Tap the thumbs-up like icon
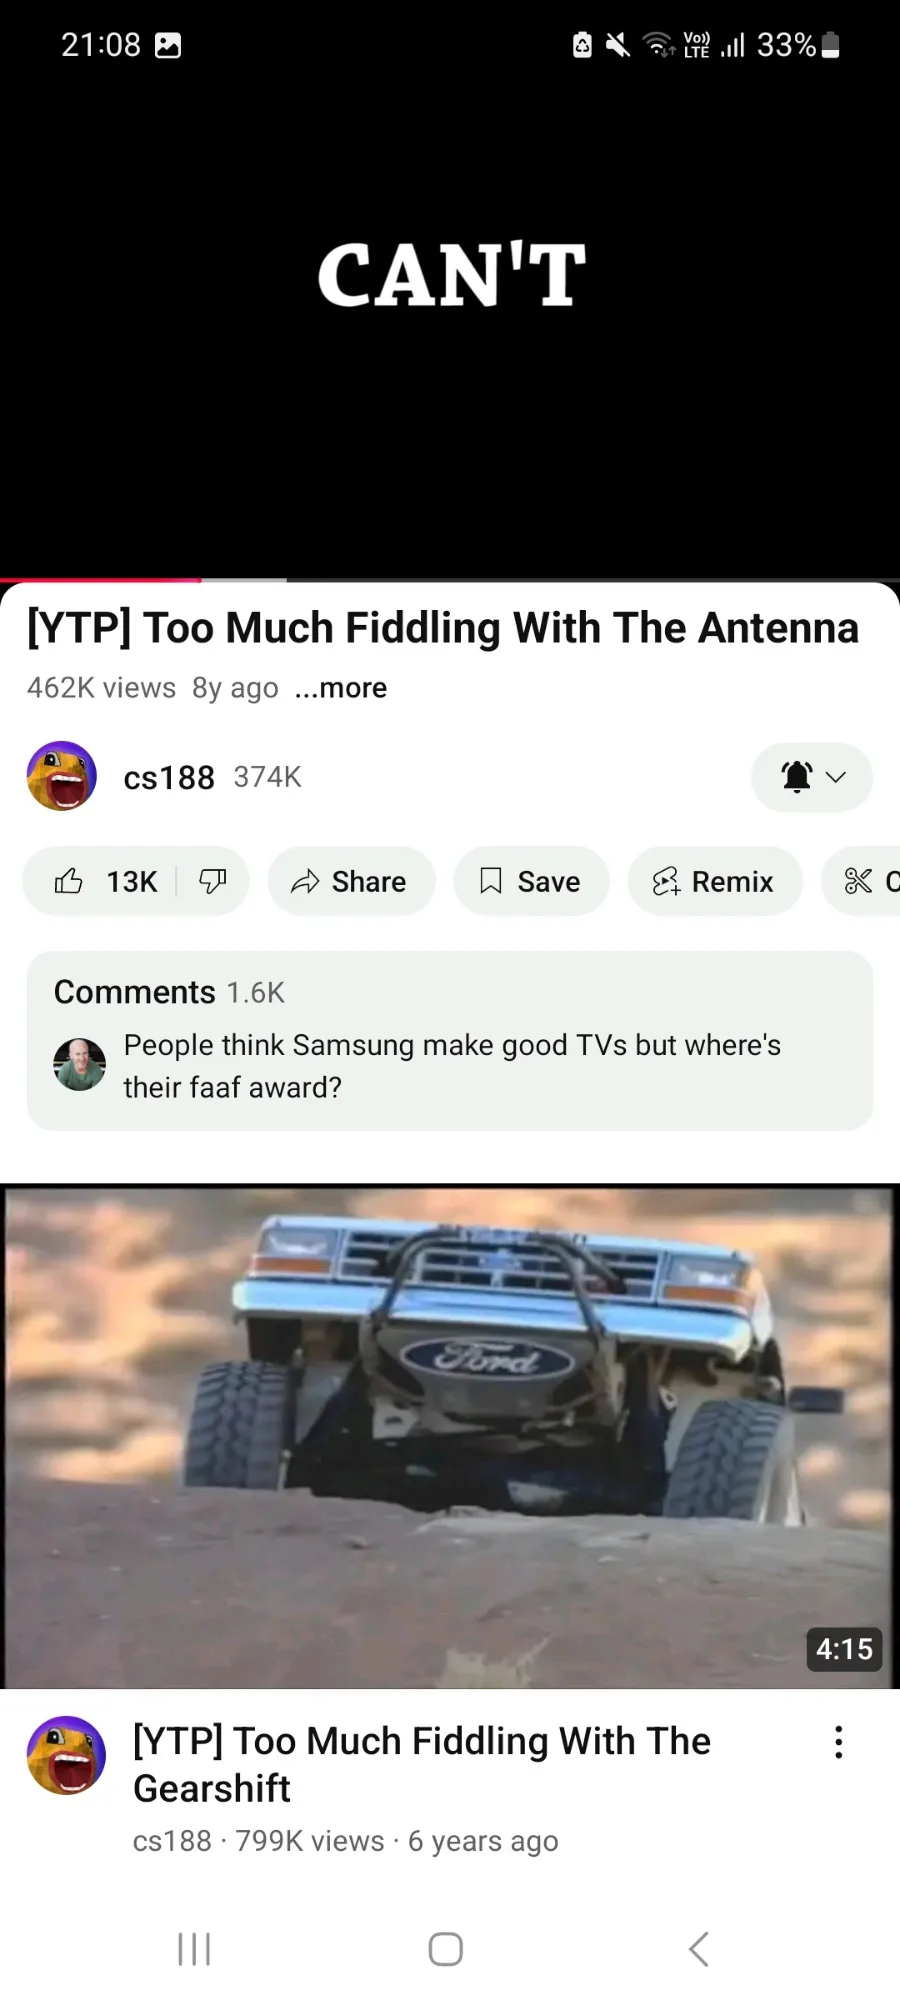This screenshot has height=2000, width=900. coord(69,881)
